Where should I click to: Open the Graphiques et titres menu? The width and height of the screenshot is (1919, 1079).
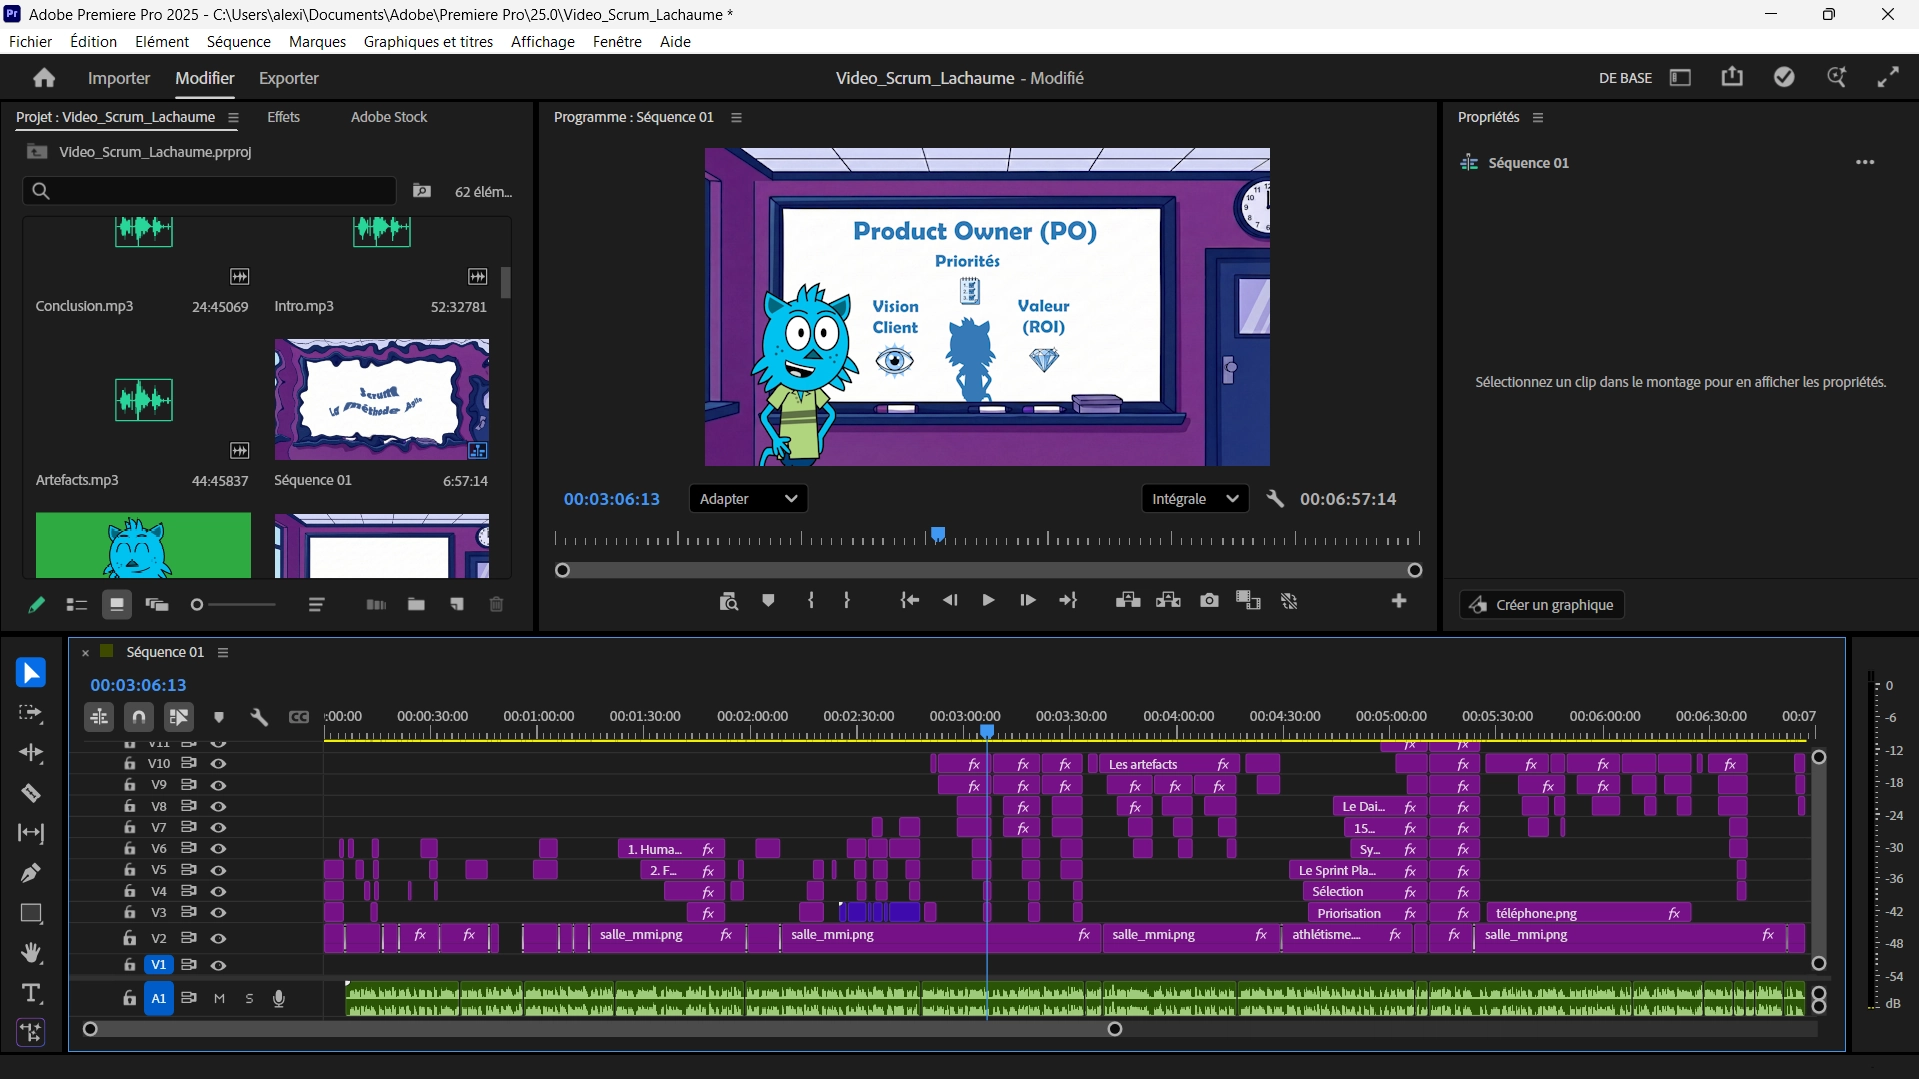(x=427, y=42)
